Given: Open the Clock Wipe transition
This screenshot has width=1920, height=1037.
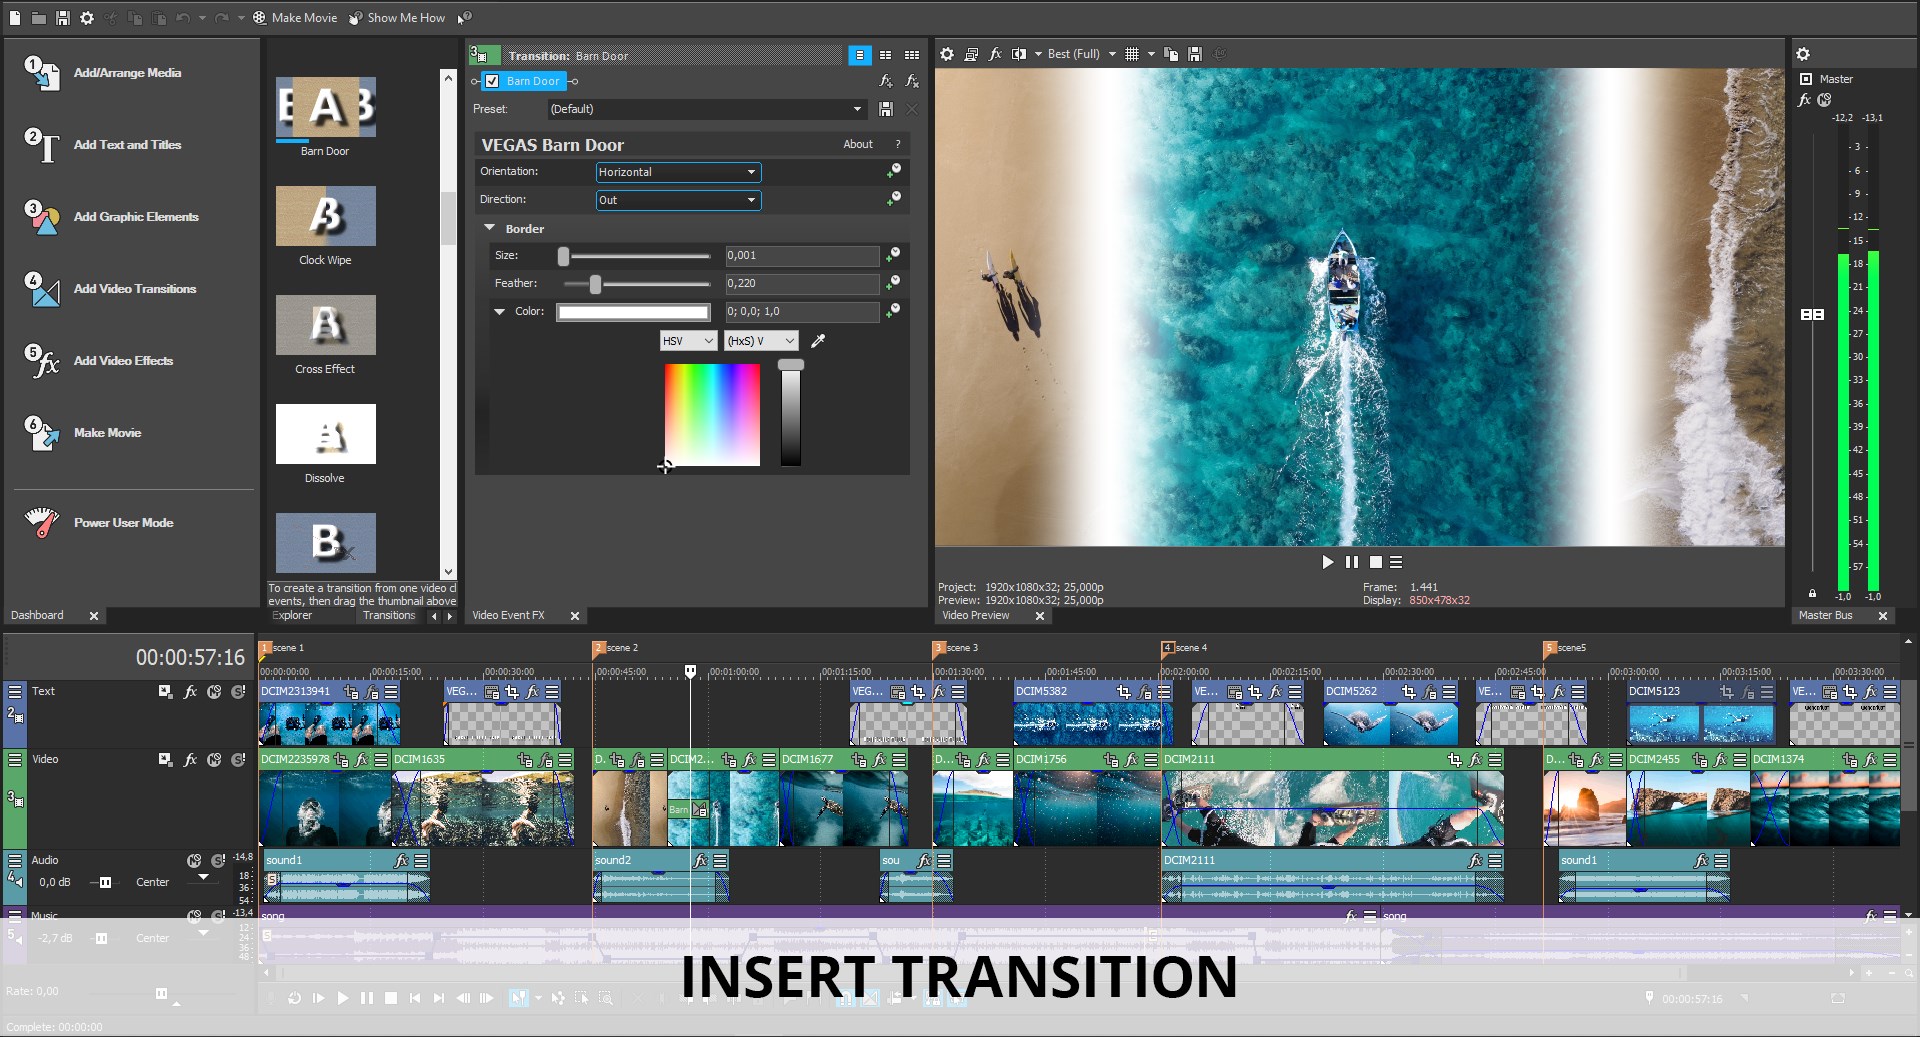Looking at the screenshot, I should (324, 216).
